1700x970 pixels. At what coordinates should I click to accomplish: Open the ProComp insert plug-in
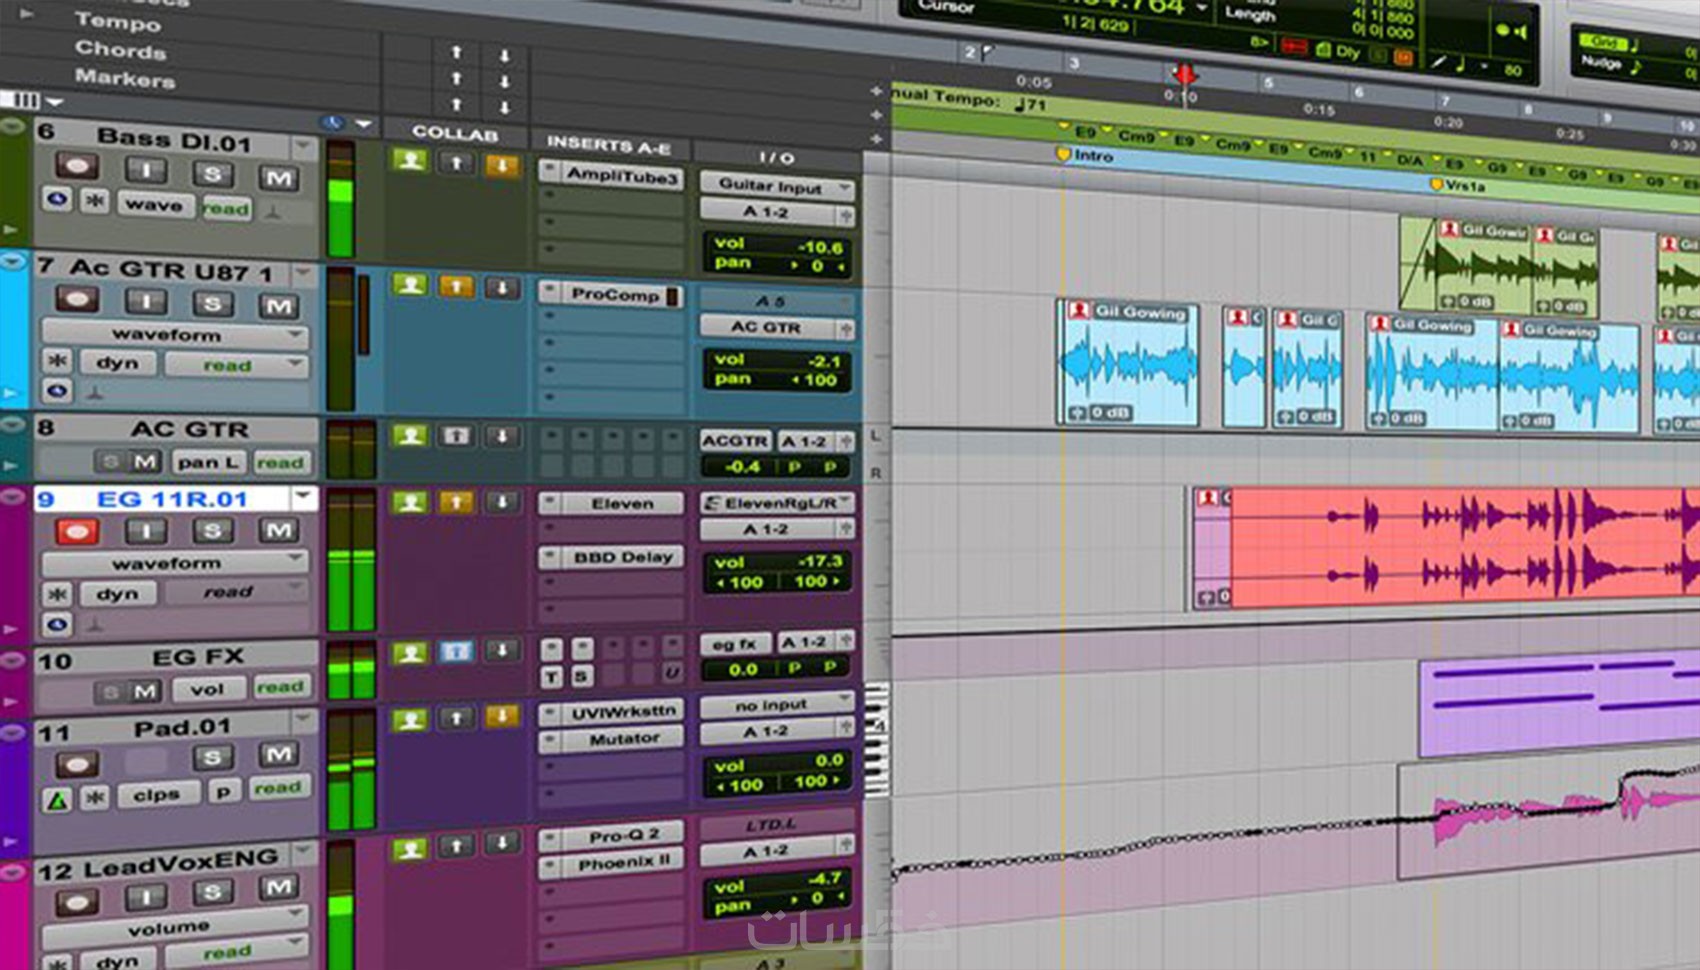(612, 294)
